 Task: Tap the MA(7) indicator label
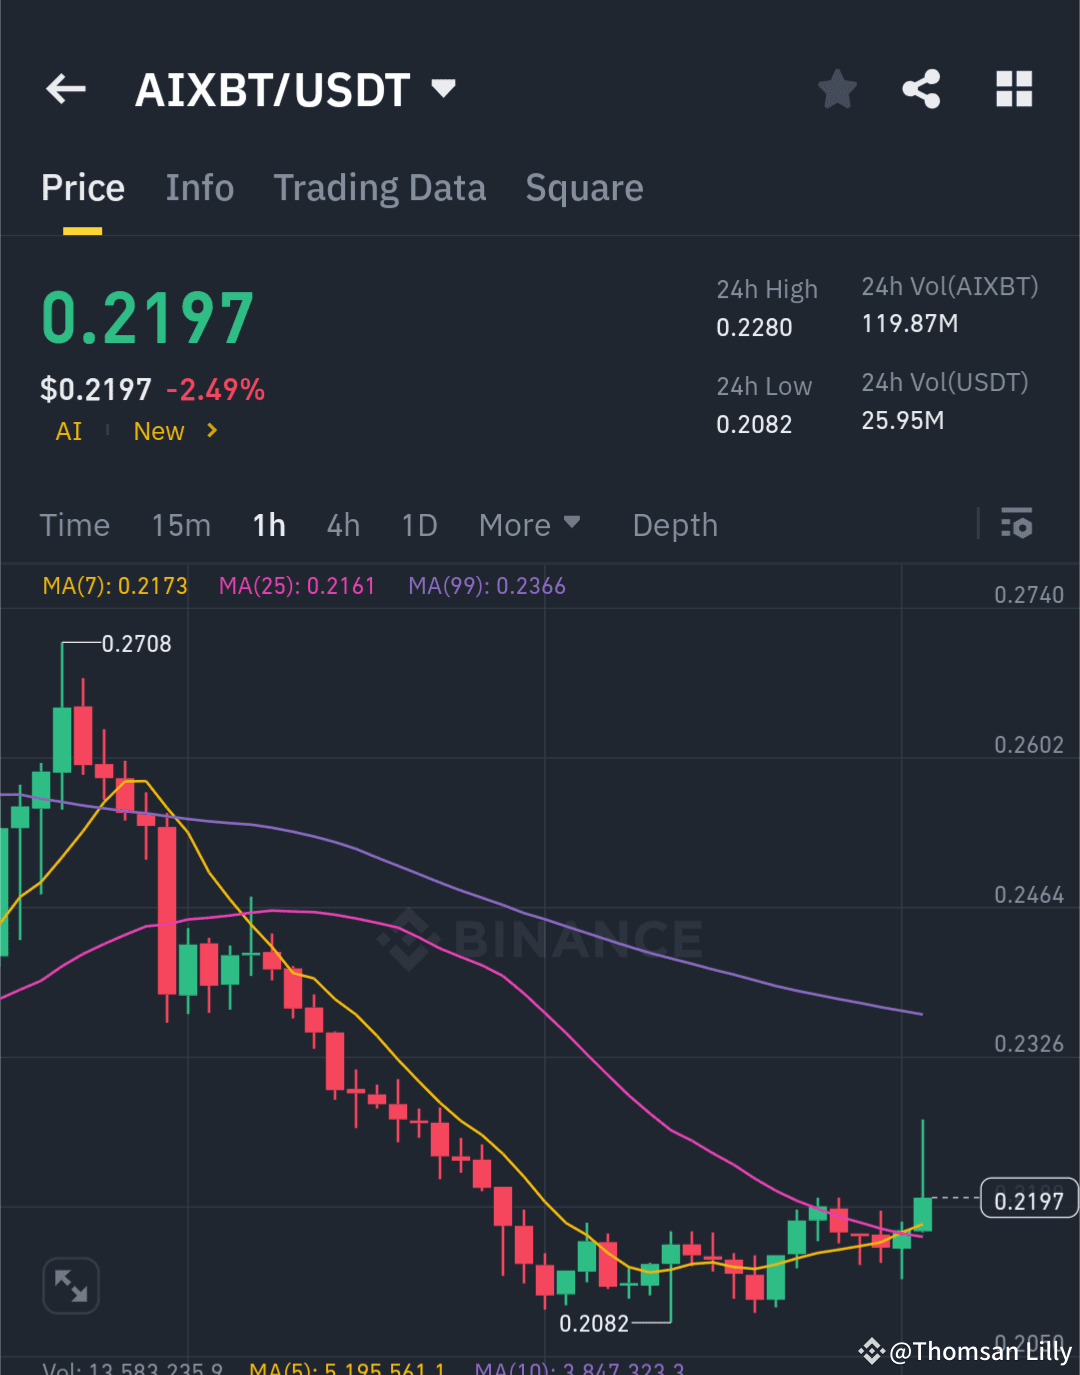[x=114, y=586]
